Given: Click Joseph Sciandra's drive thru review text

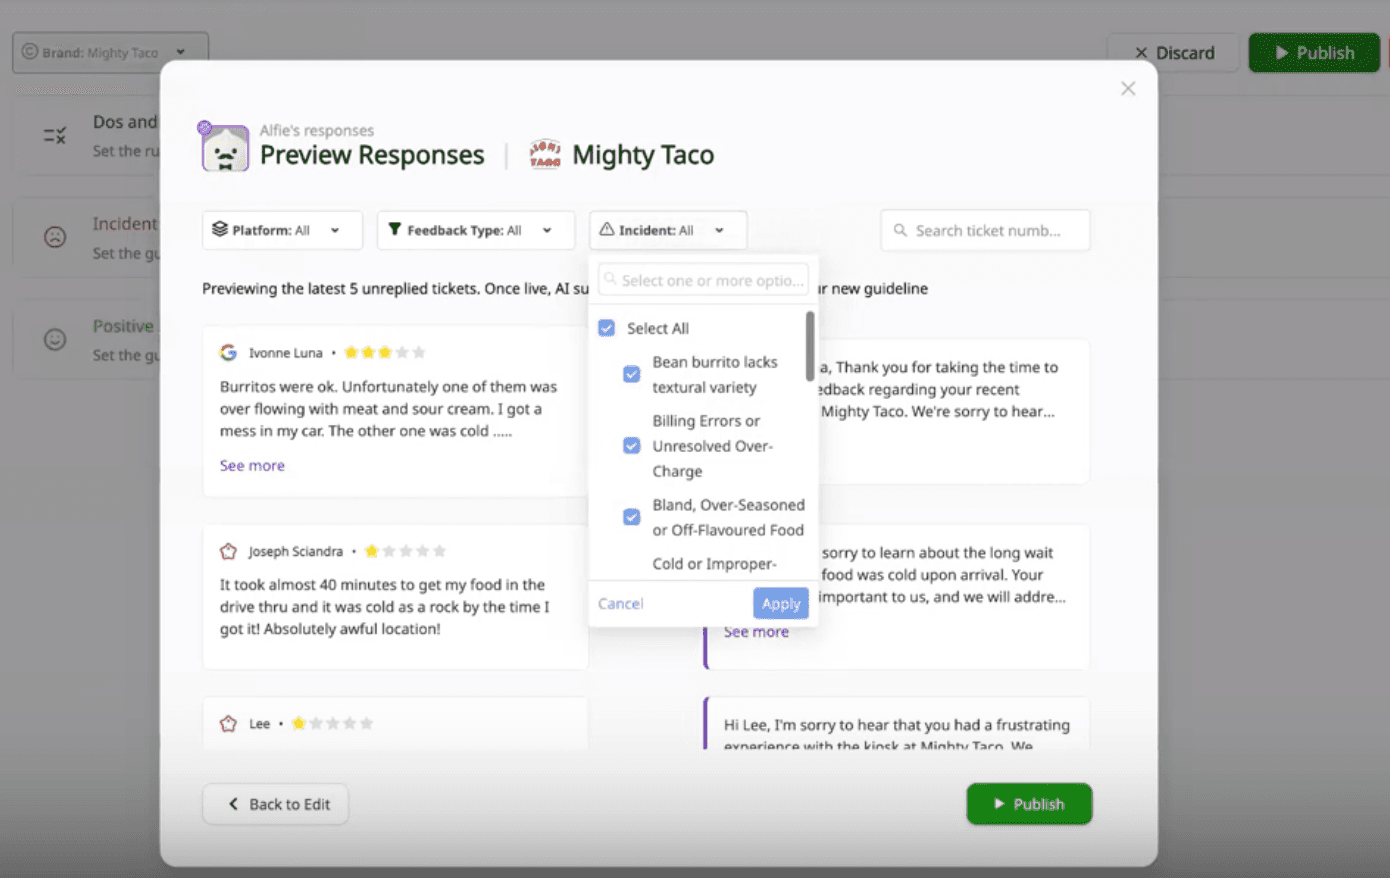Looking at the screenshot, I should coord(385,607).
